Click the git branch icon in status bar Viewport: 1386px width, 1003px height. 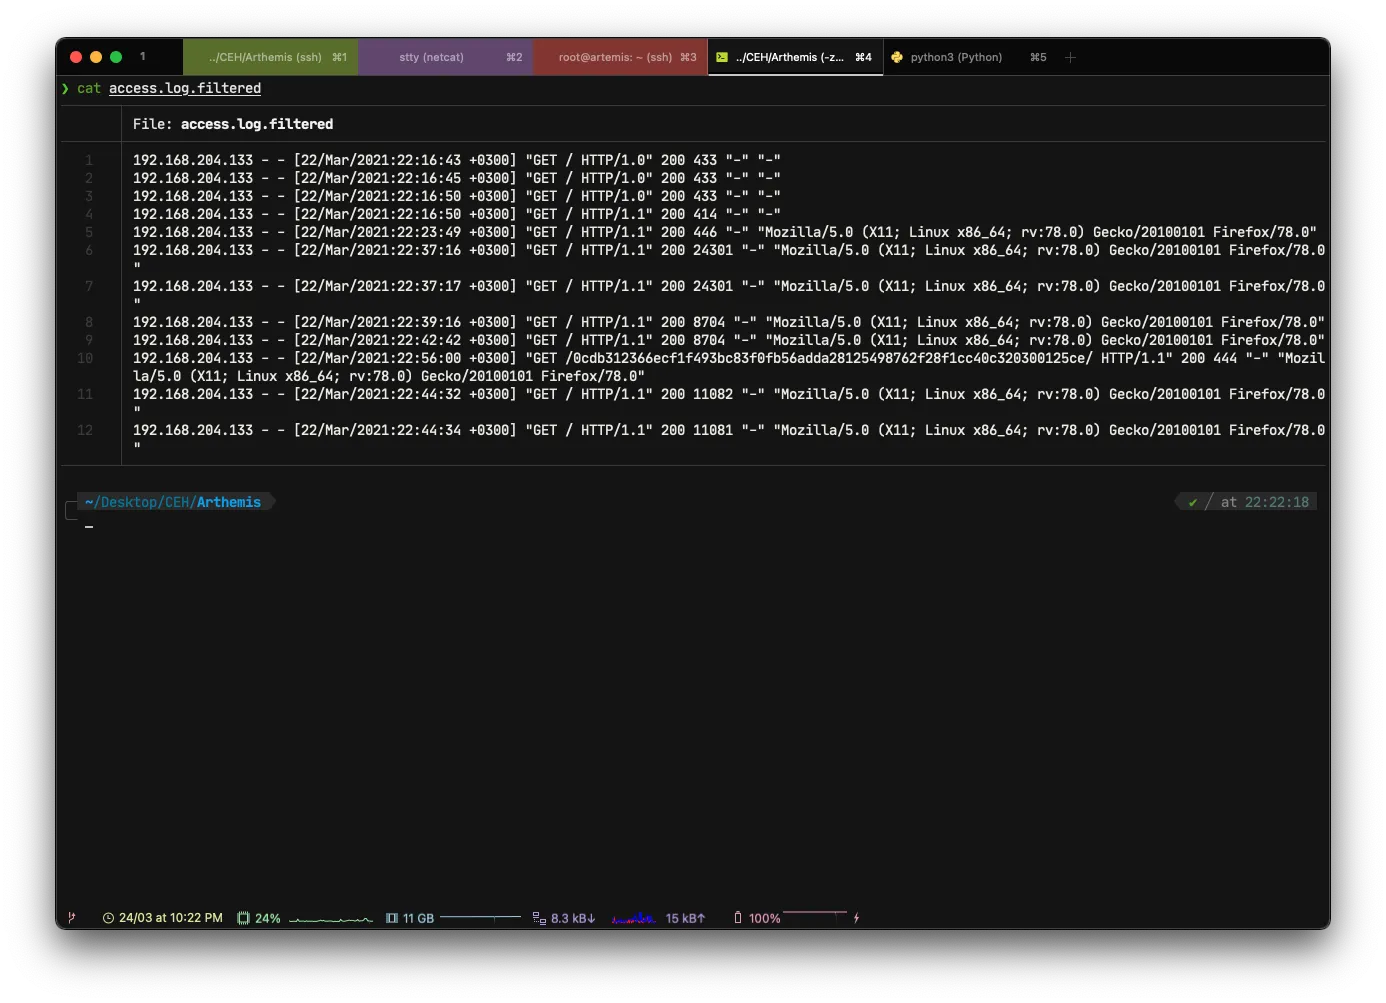[x=71, y=917]
